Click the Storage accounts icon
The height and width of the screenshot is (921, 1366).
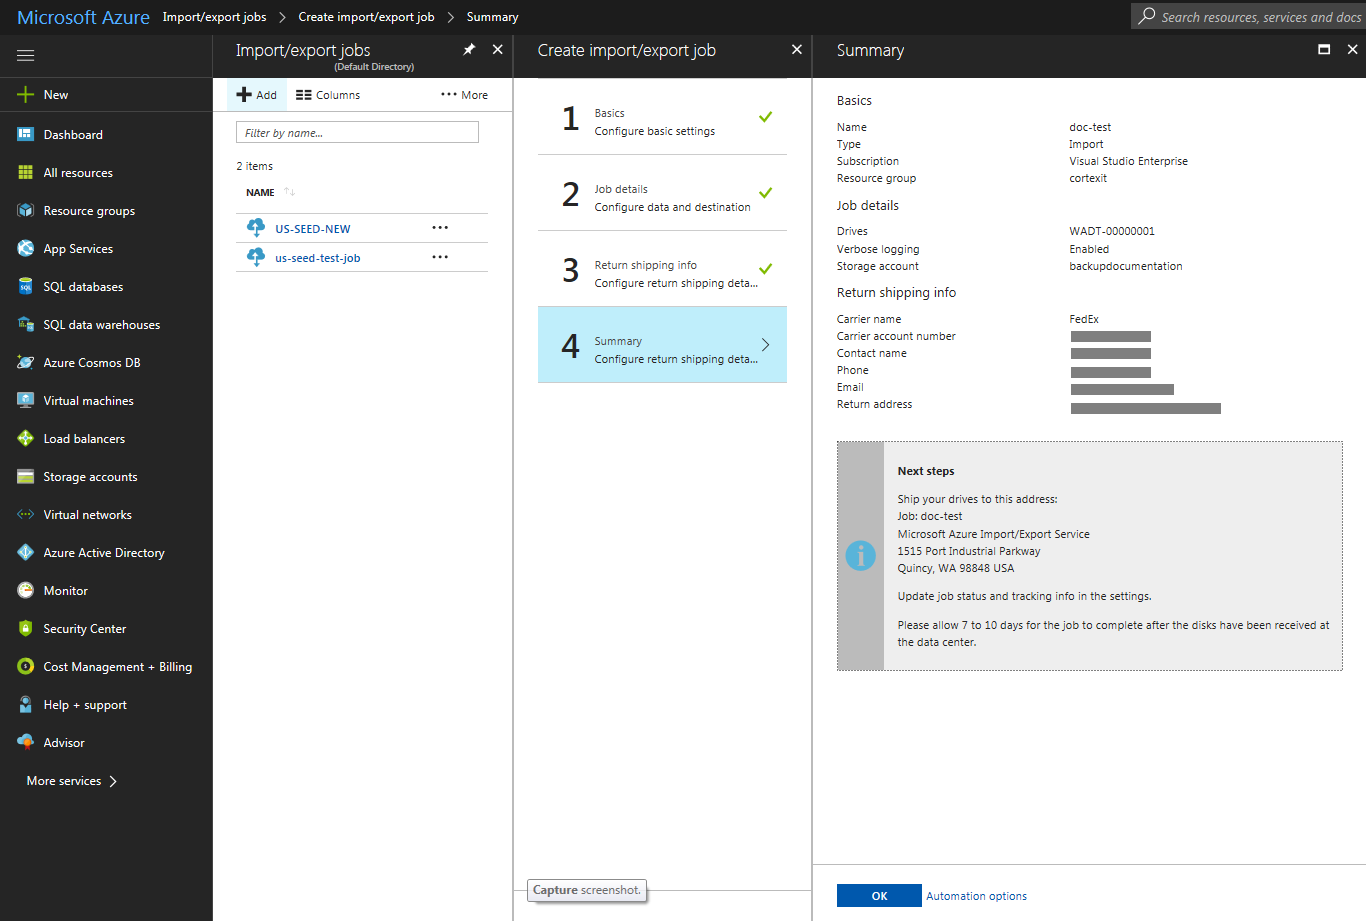(26, 476)
